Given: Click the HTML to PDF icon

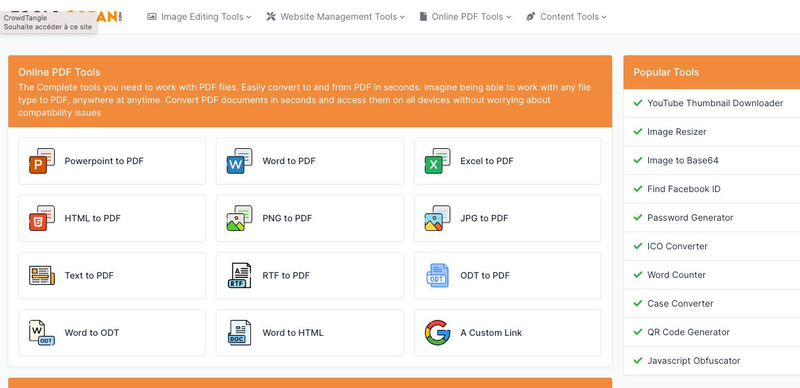Looking at the screenshot, I should [42, 218].
